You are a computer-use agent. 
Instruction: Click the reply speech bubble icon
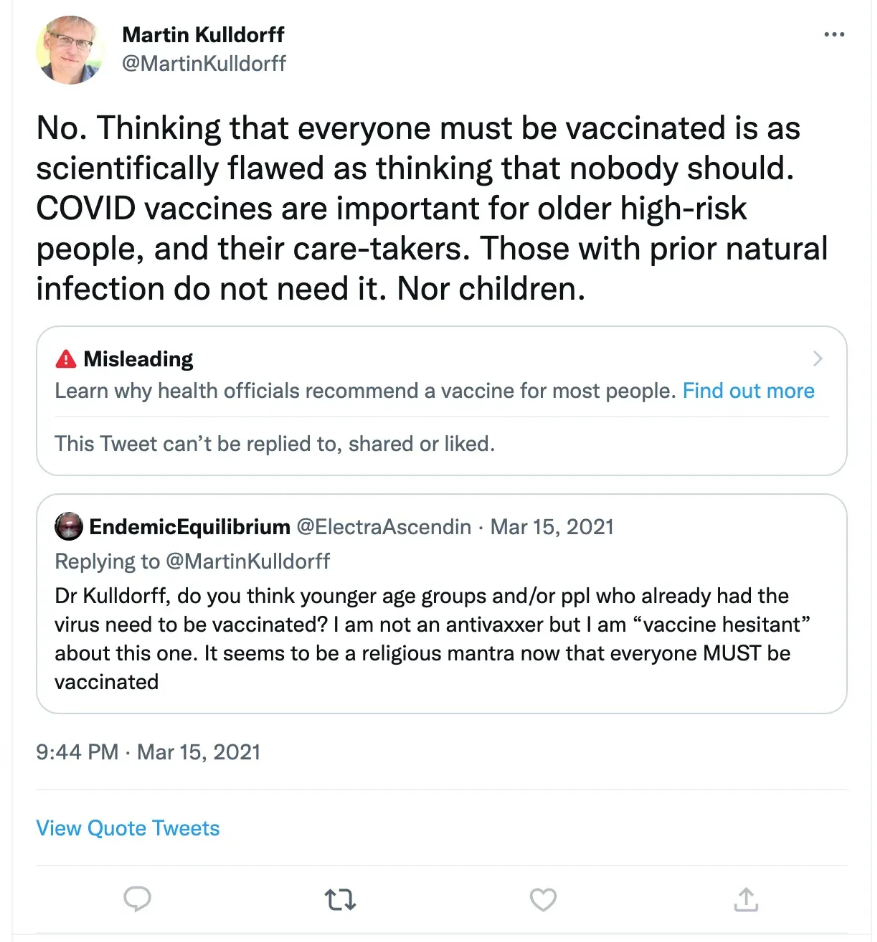tap(137, 899)
